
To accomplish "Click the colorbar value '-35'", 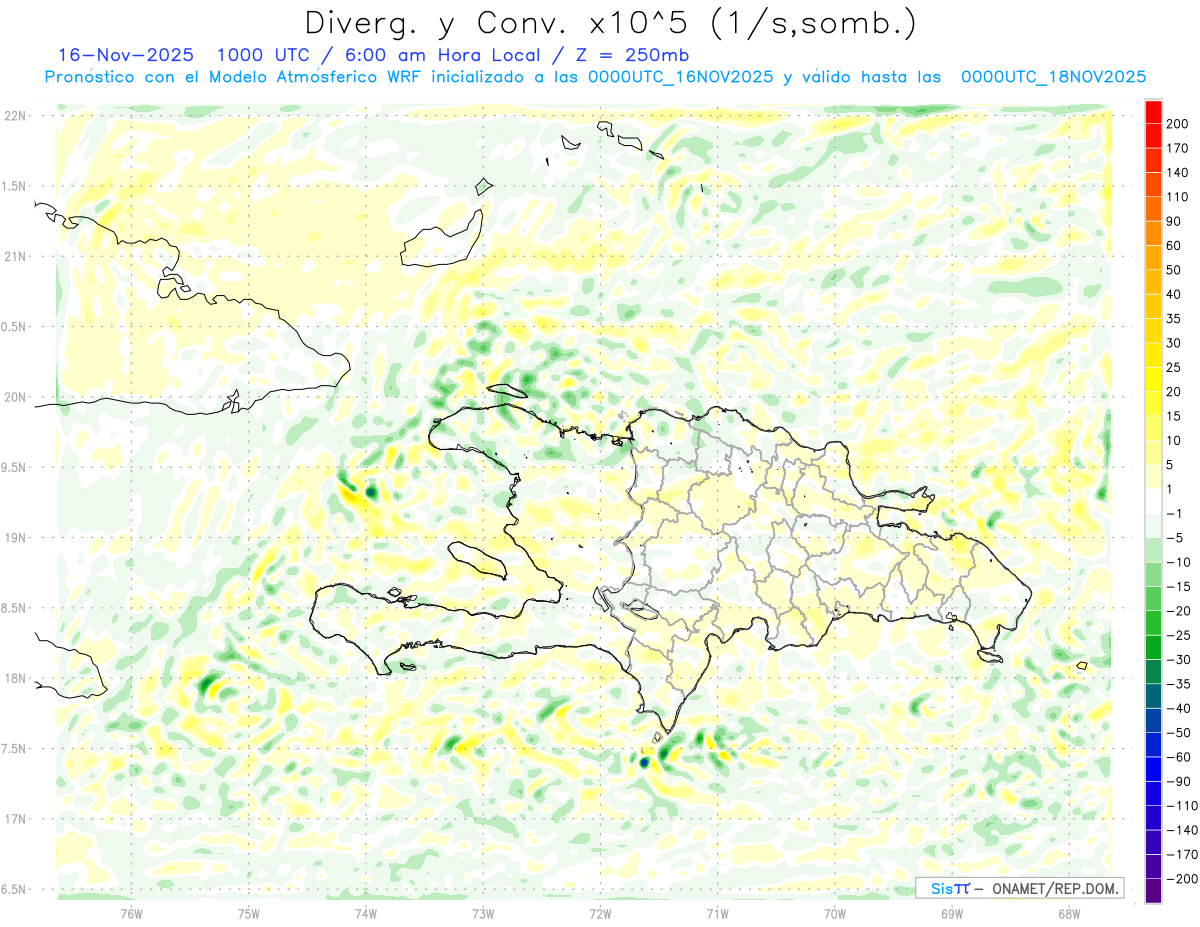I will (x=1180, y=684).
